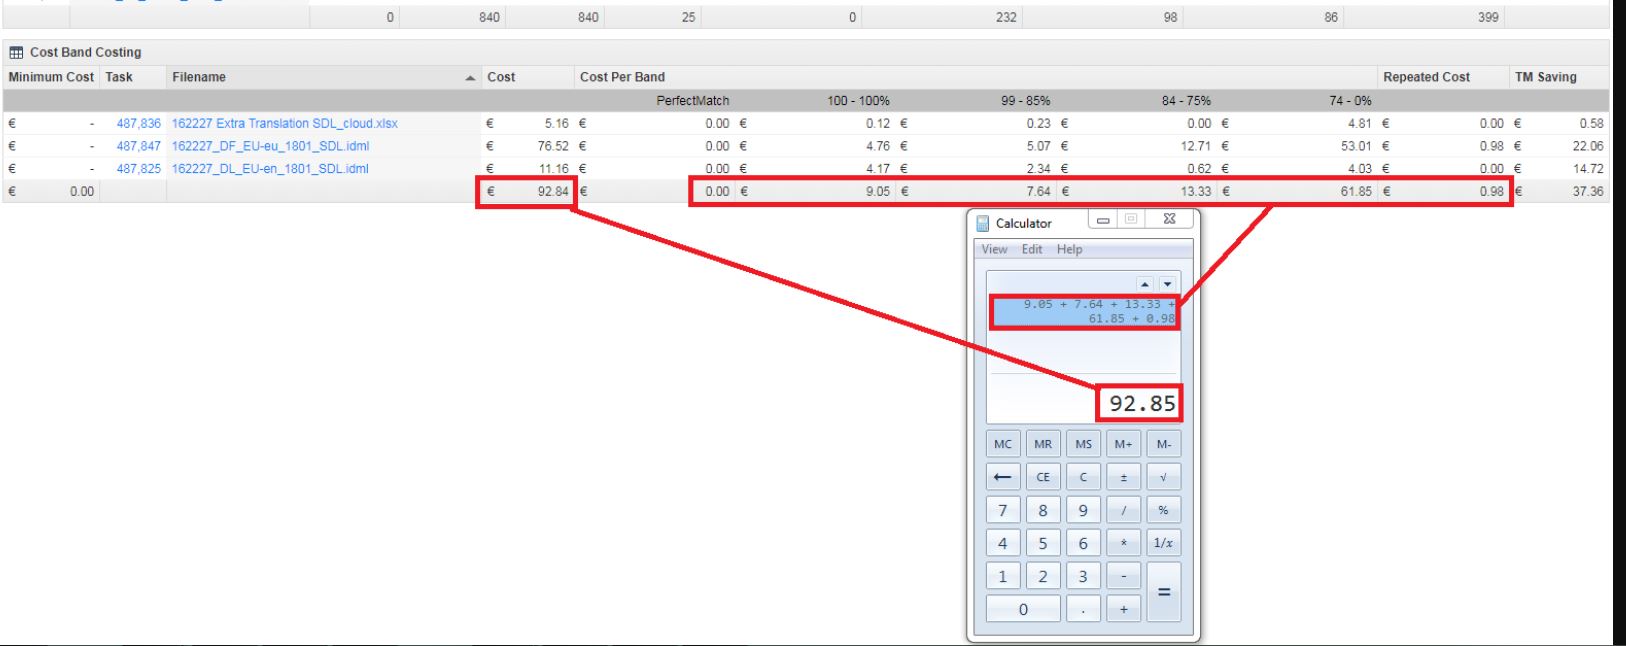Click the history up arrow in Calculator
The width and height of the screenshot is (1626, 646).
[x=1145, y=284]
